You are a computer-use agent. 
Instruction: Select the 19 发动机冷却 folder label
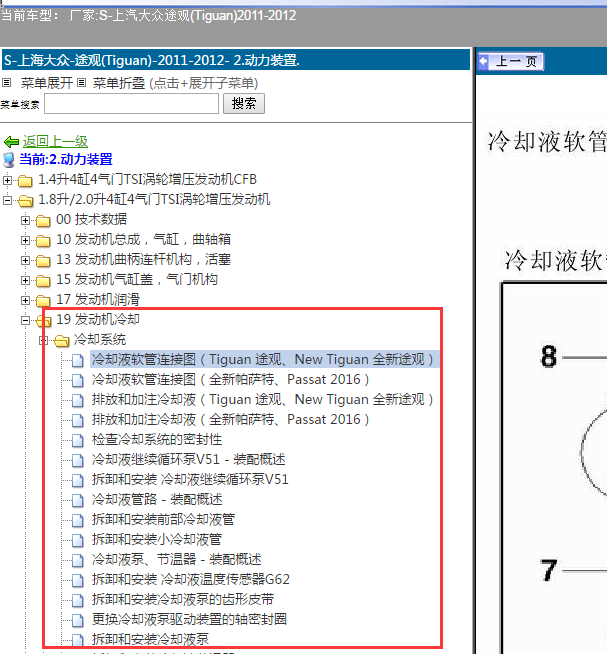coord(98,320)
